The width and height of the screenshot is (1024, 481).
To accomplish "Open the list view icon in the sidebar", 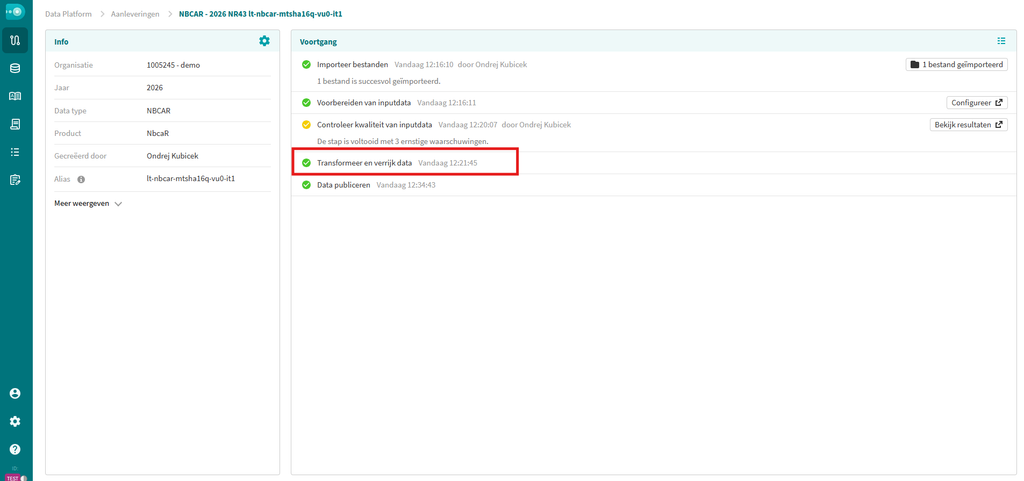I will click(x=15, y=151).
